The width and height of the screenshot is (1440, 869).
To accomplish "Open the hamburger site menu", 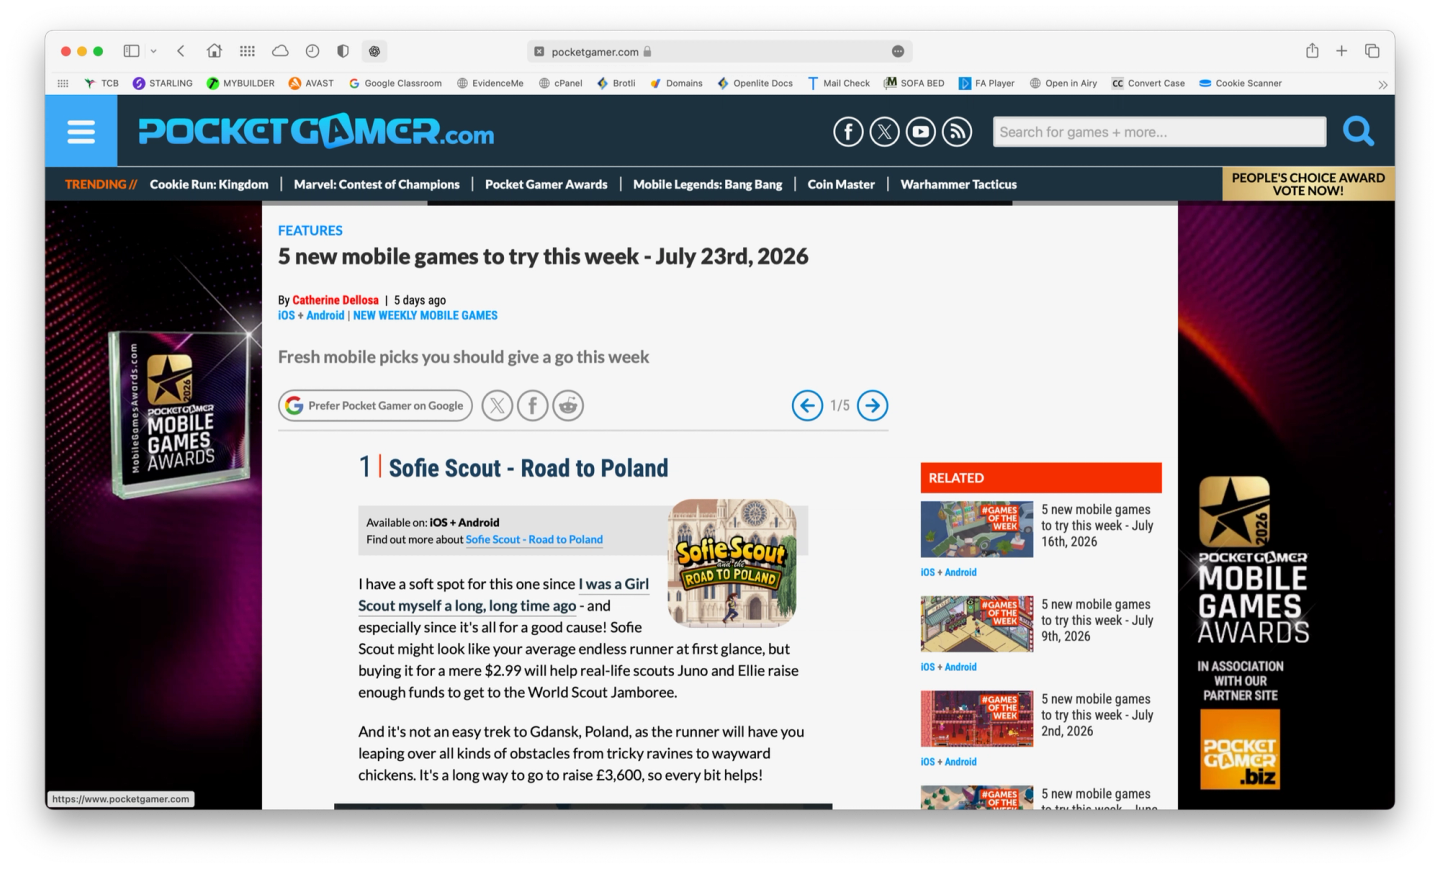I will 81,131.
